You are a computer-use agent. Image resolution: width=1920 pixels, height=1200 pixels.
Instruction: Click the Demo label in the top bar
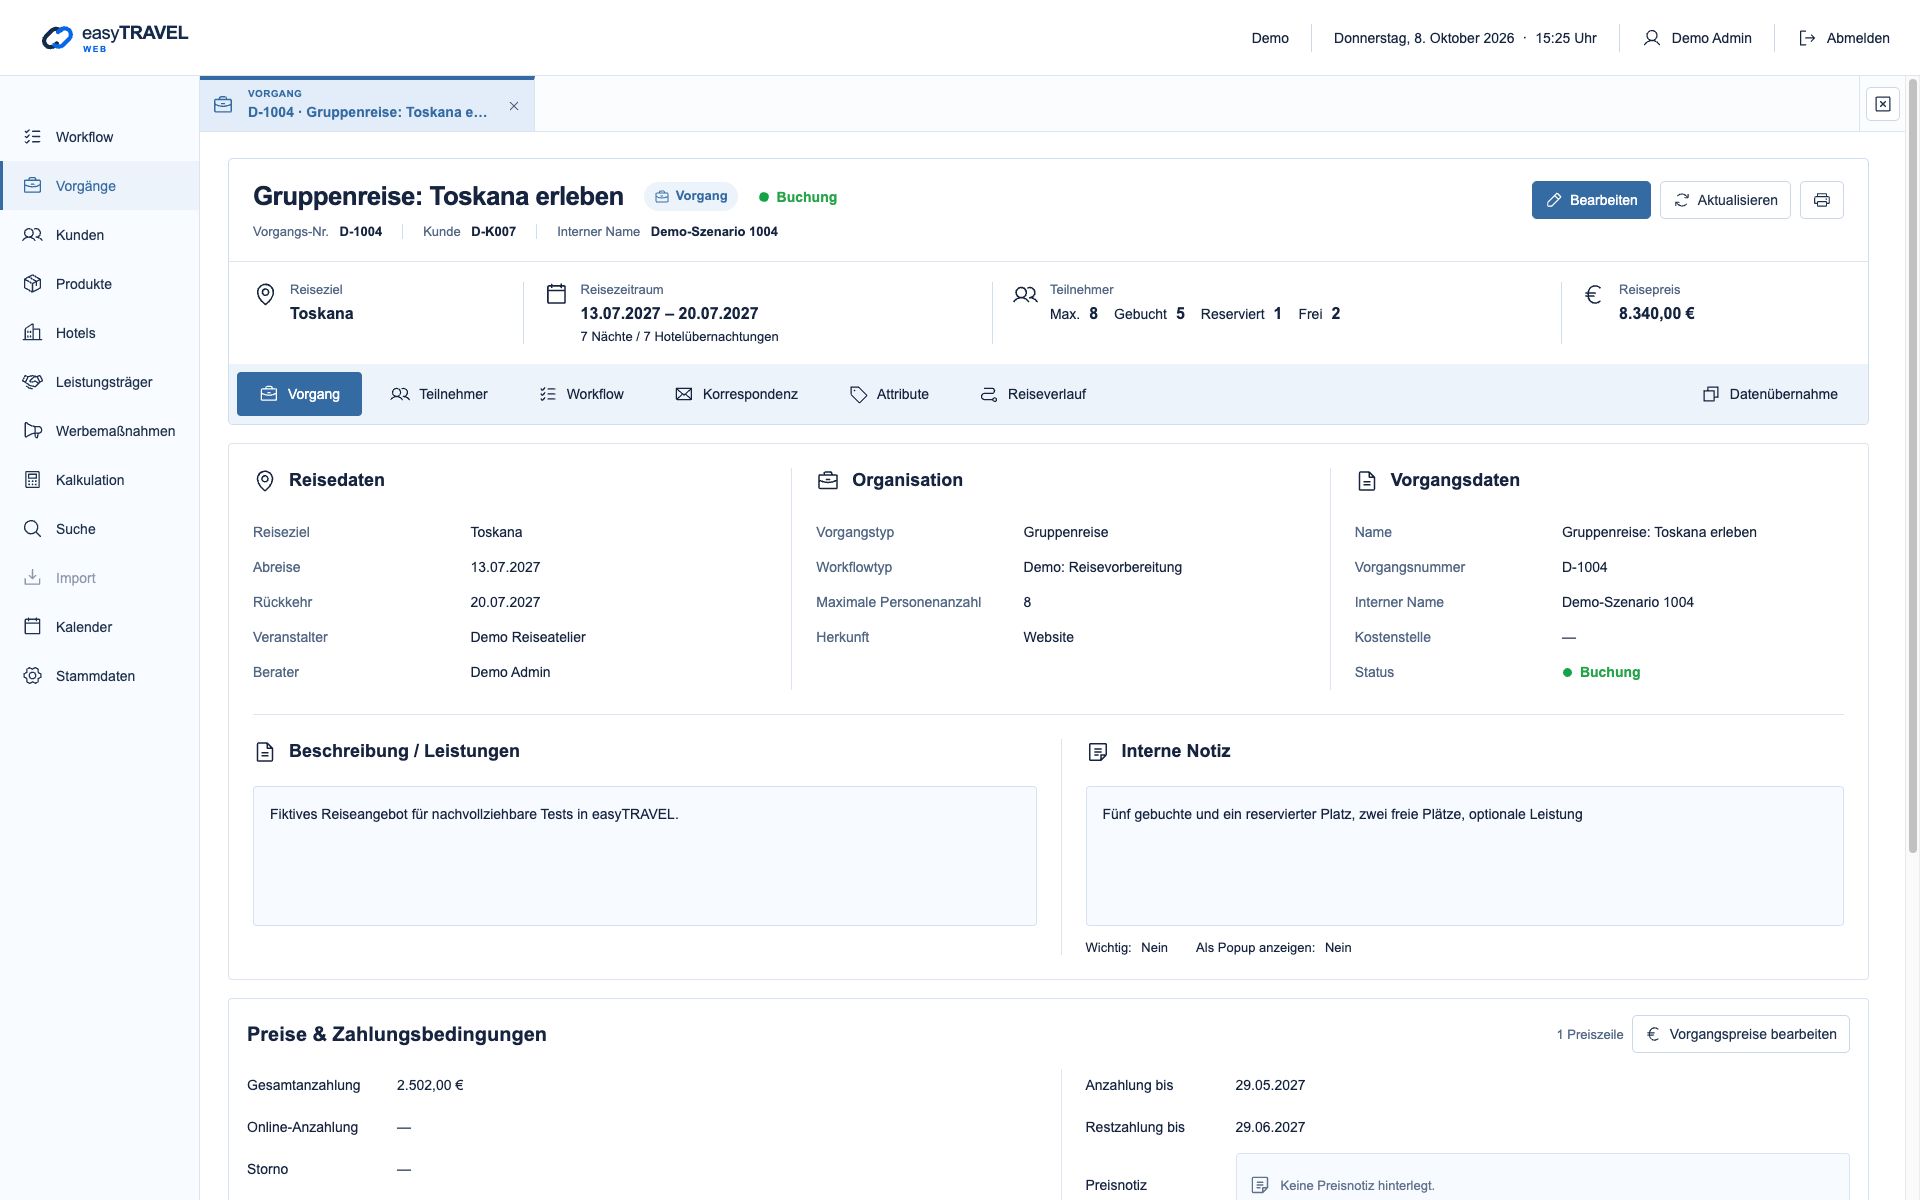tap(1270, 38)
